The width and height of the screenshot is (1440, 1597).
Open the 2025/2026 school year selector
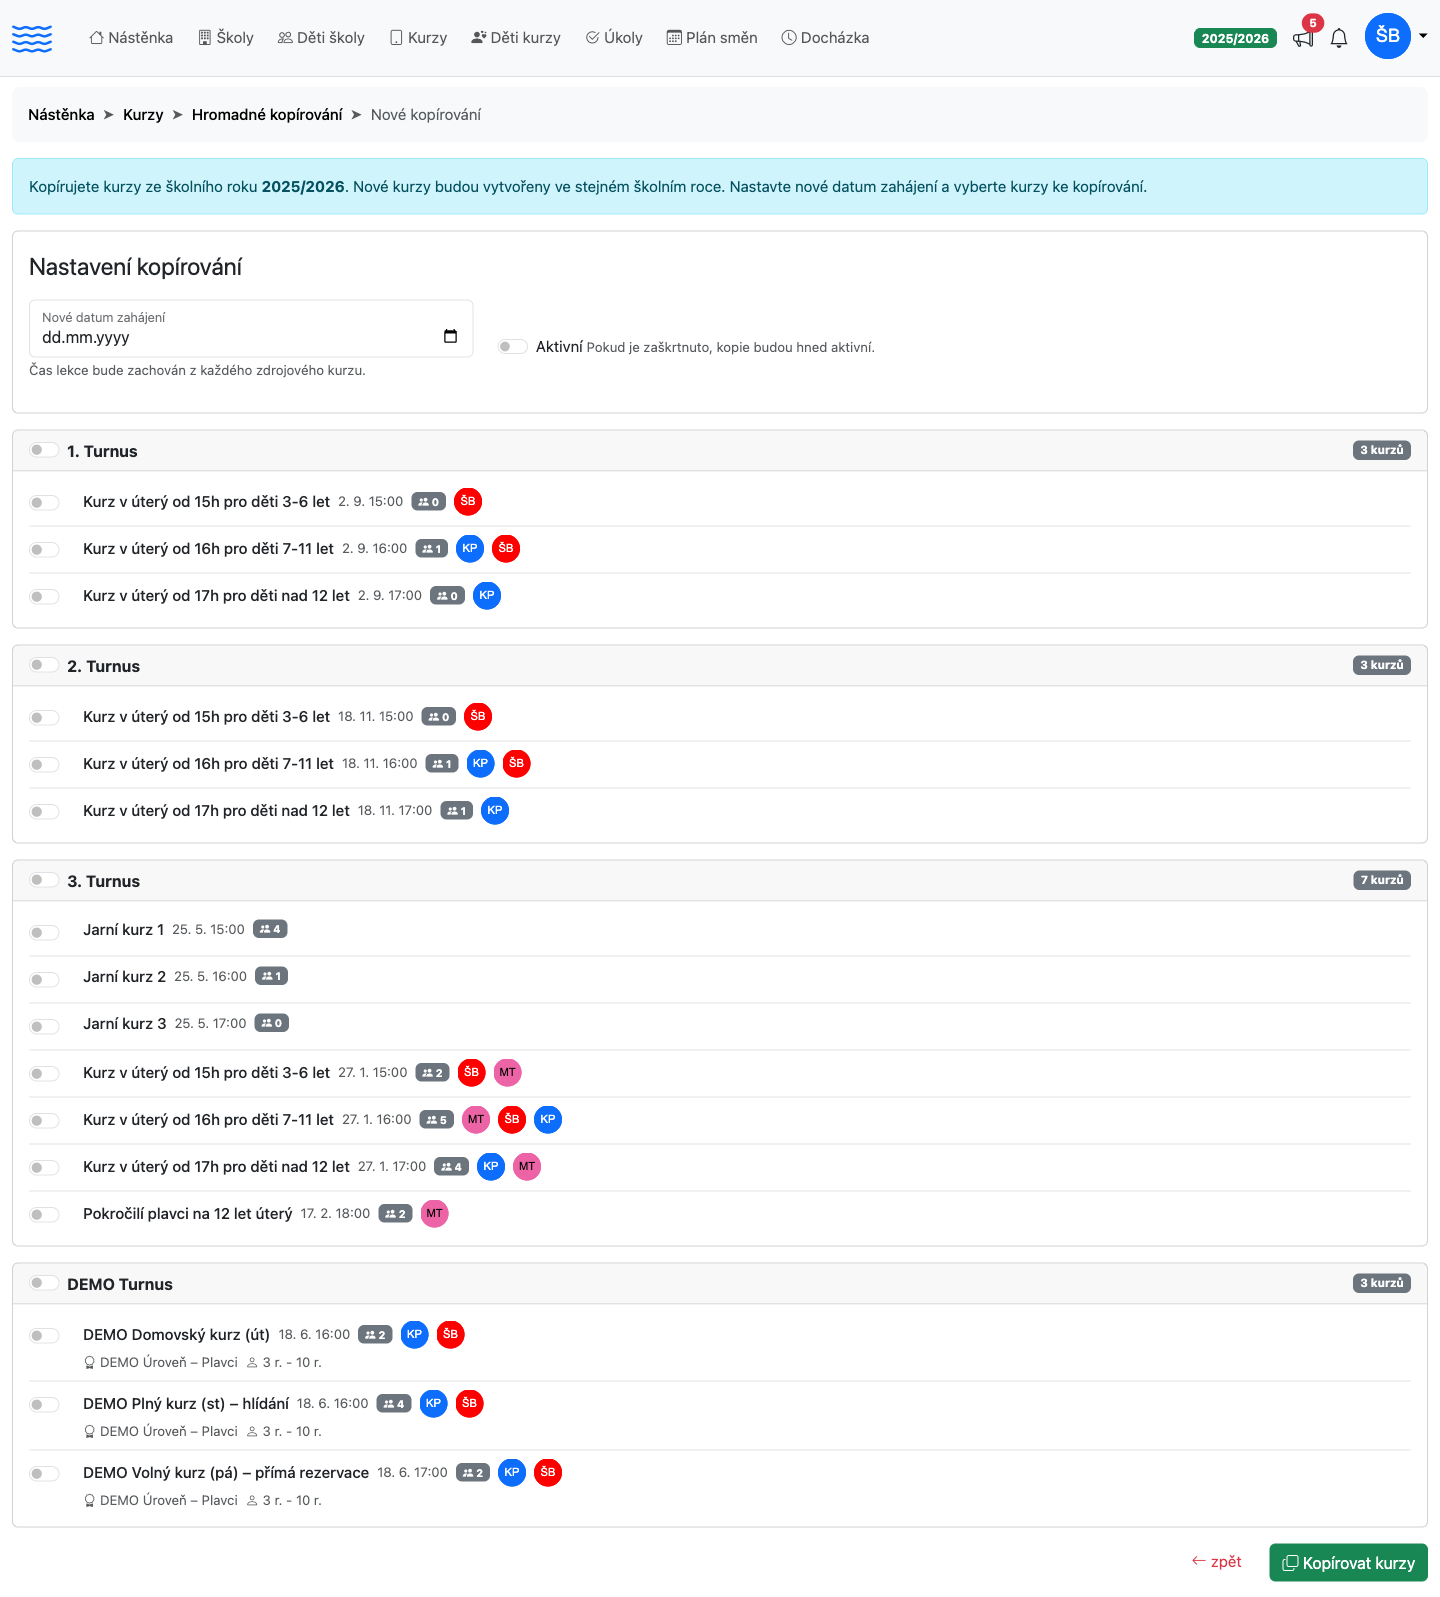(1235, 38)
